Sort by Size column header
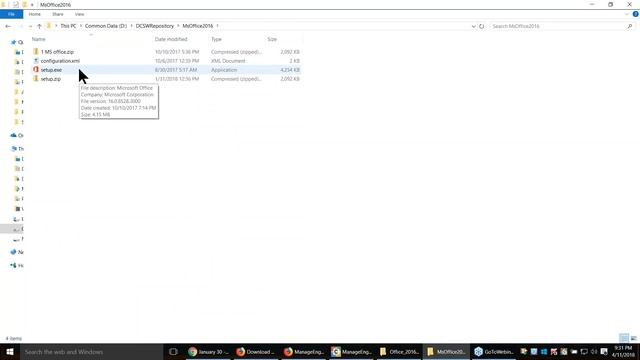This screenshot has width=640, height=360. pyautogui.click(x=272, y=39)
